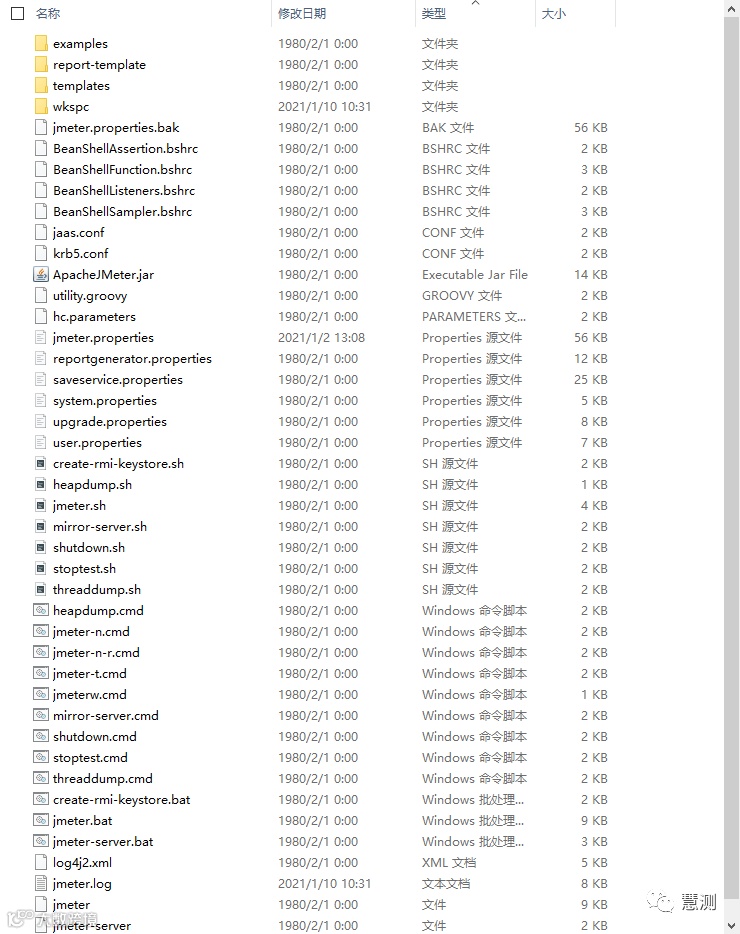Click the jmeterw.cmd command script icon

pyautogui.click(x=41, y=695)
